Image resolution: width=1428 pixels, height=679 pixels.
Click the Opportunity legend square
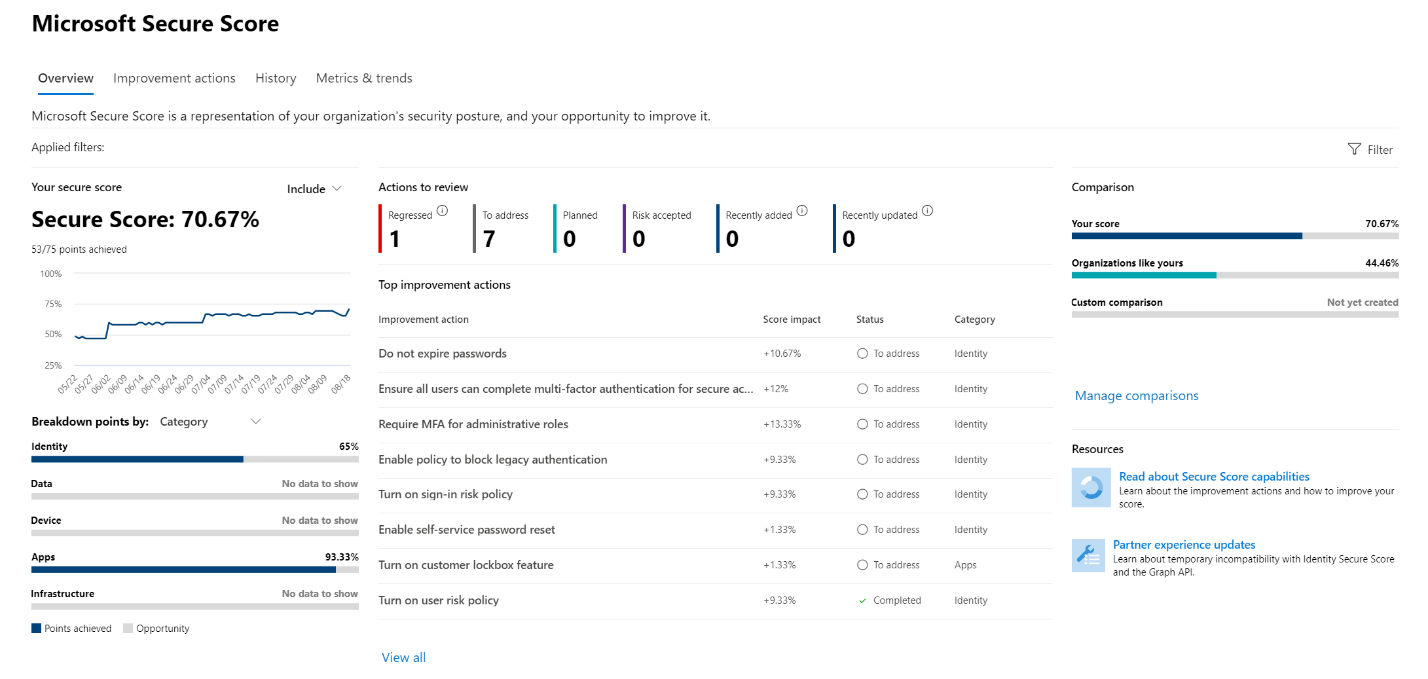[127, 628]
